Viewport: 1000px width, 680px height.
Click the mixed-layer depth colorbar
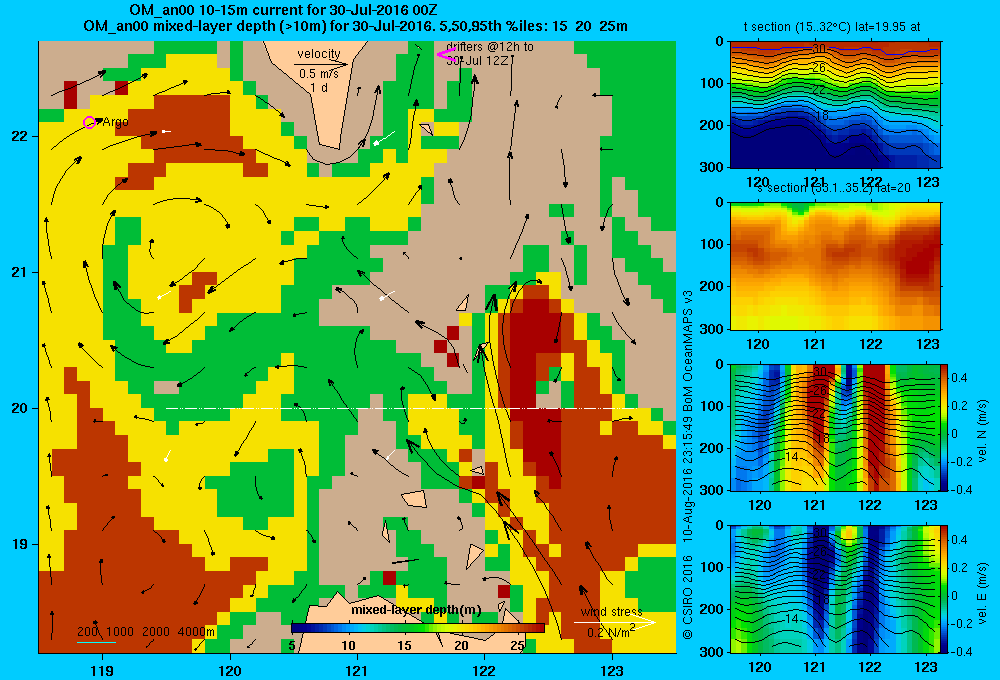coord(418,628)
